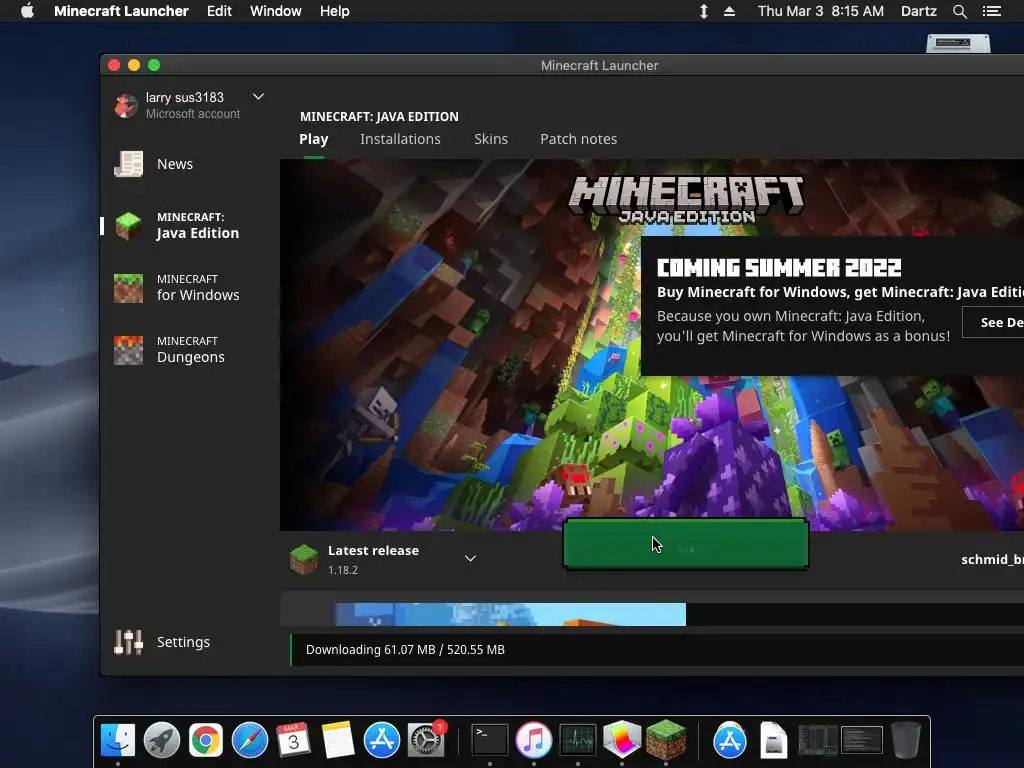The width and height of the screenshot is (1024, 768).
Task: Open Spotlight search magnifier in menu bar
Action: 959,11
